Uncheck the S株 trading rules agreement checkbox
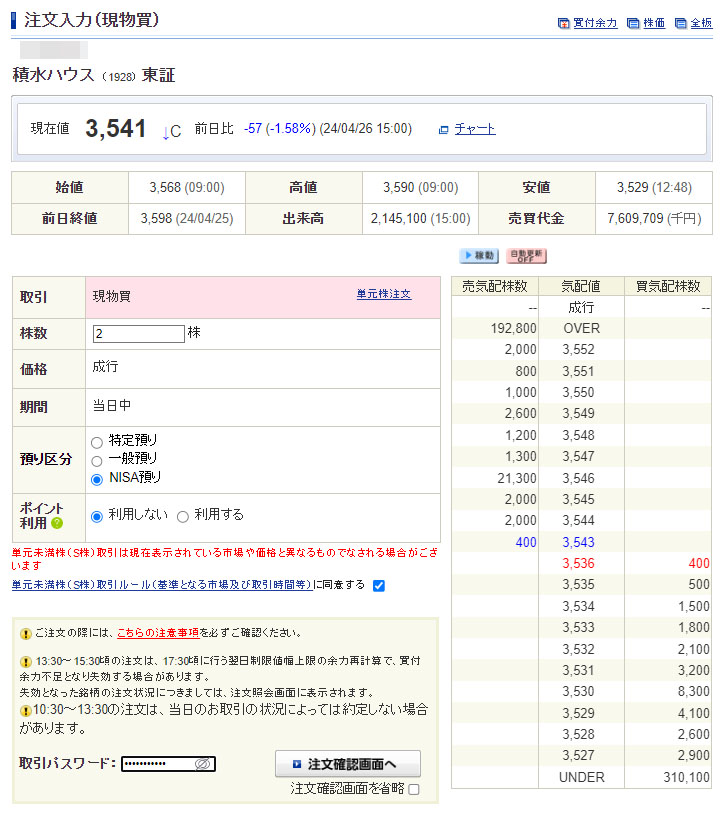725x815 pixels. click(x=378, y=585)
